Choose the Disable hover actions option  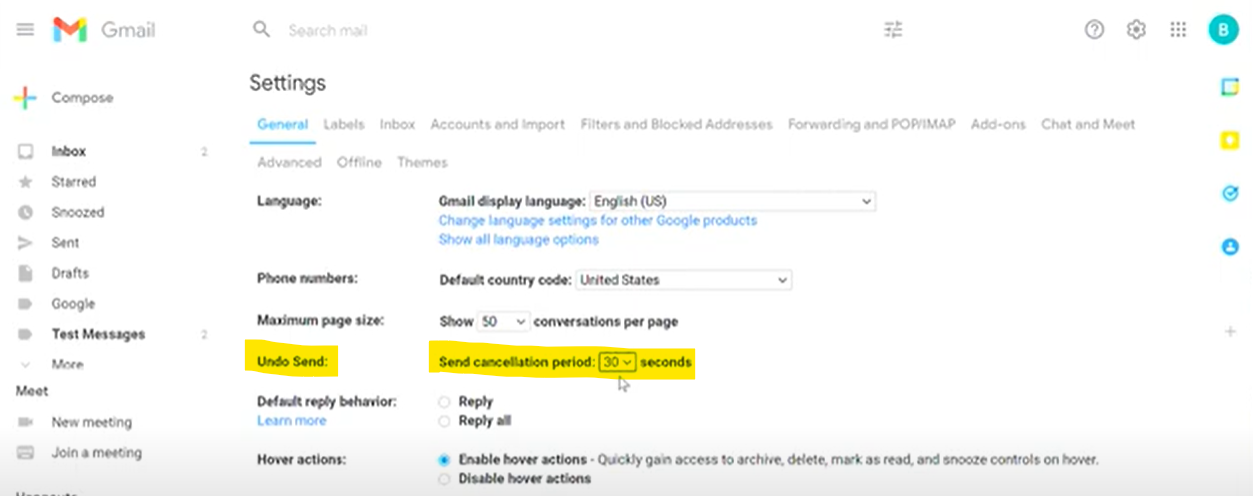click(x=444, y=479)
